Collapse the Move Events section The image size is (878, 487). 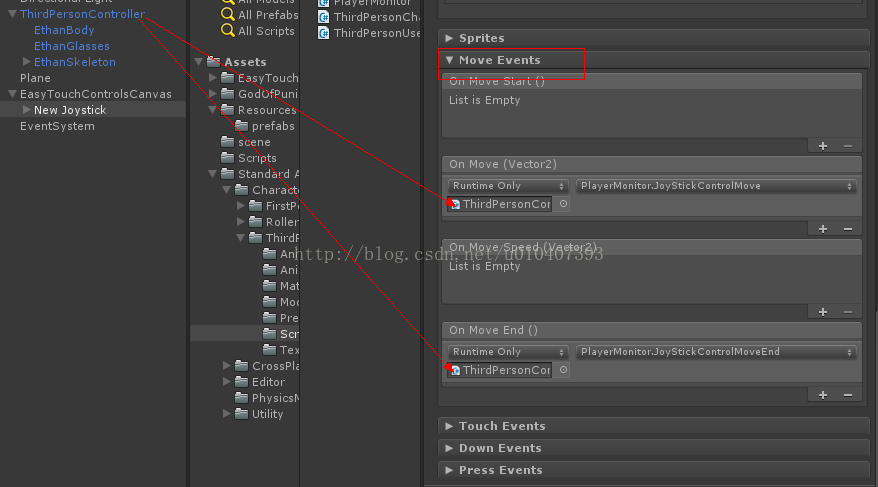[x=449, y=60]
